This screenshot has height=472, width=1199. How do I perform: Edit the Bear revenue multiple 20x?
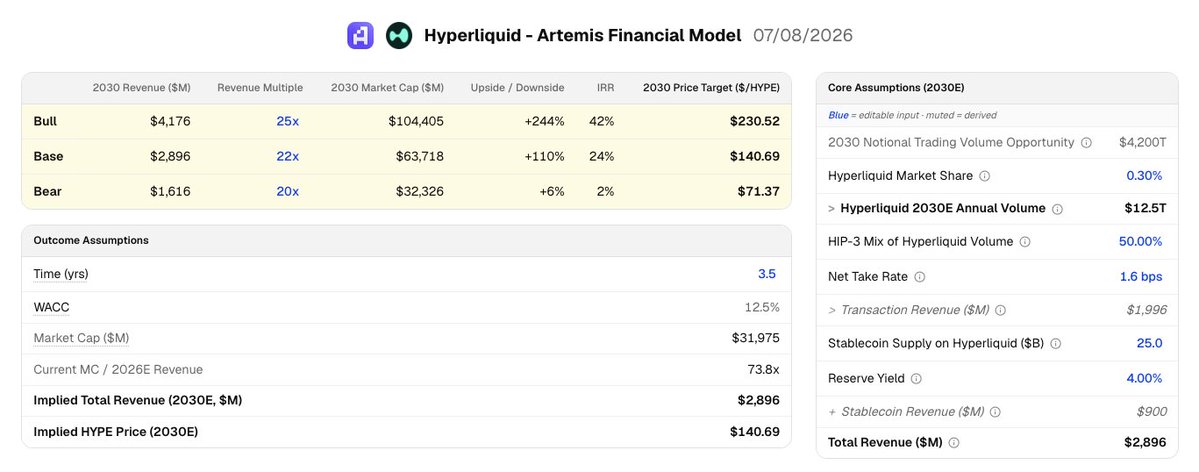point(288,191)
